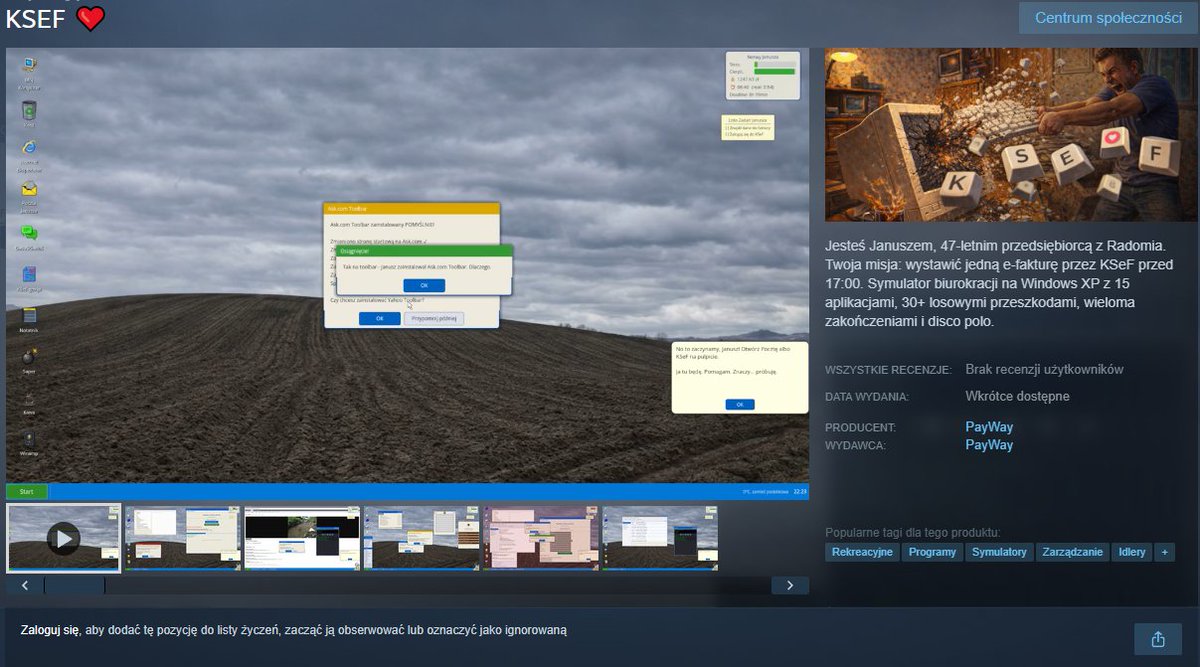
Task: Click the thumbnail strip scrollbar handle
Action: (x=74, y=585)
